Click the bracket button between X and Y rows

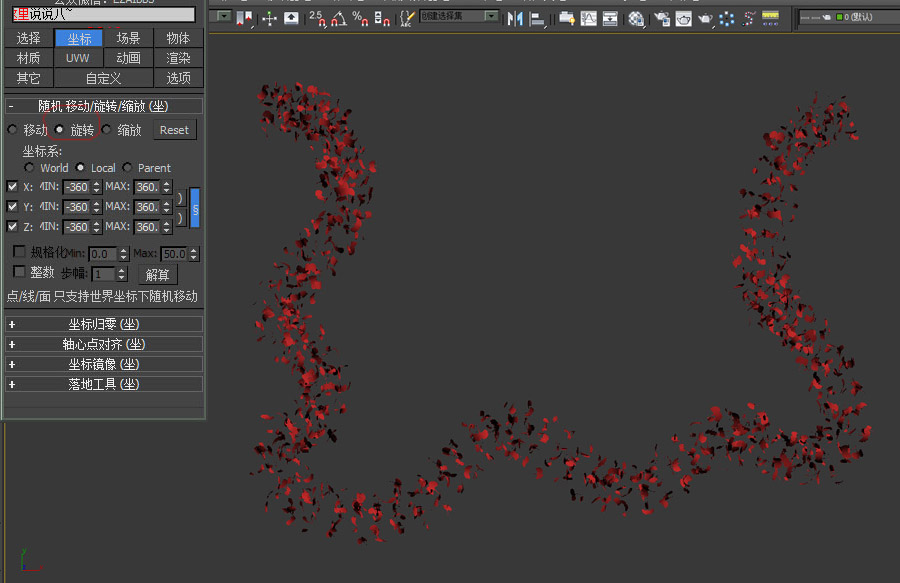(x=180, y=198)
